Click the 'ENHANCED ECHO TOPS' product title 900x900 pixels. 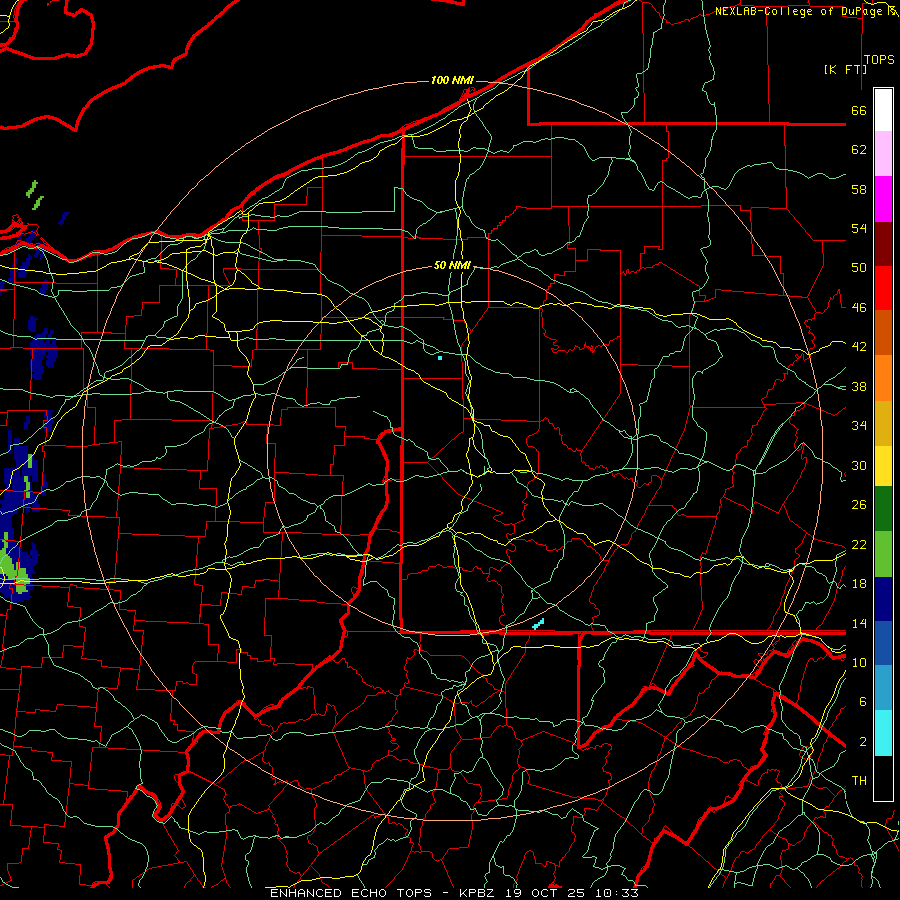[x=351, y=893]
